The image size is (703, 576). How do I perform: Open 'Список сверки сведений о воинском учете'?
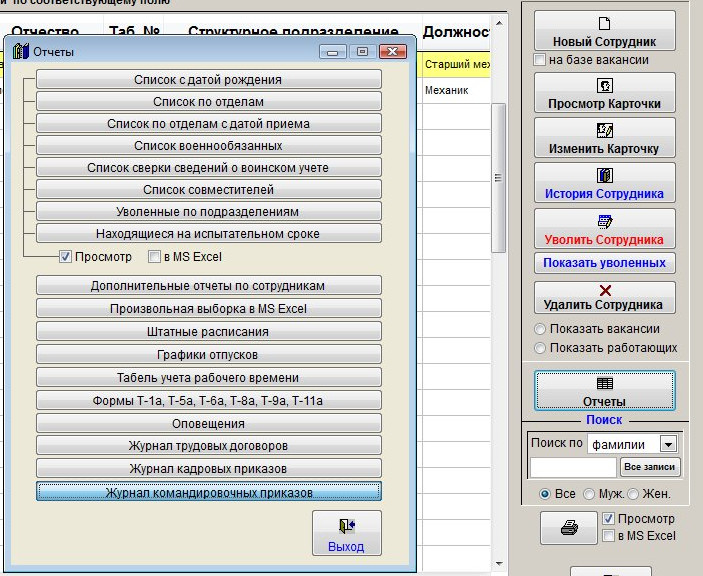coord(209,167)
